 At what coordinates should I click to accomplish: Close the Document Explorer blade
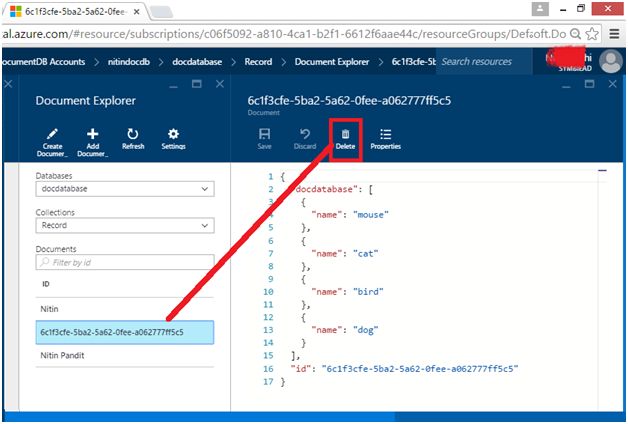(220, 84)
